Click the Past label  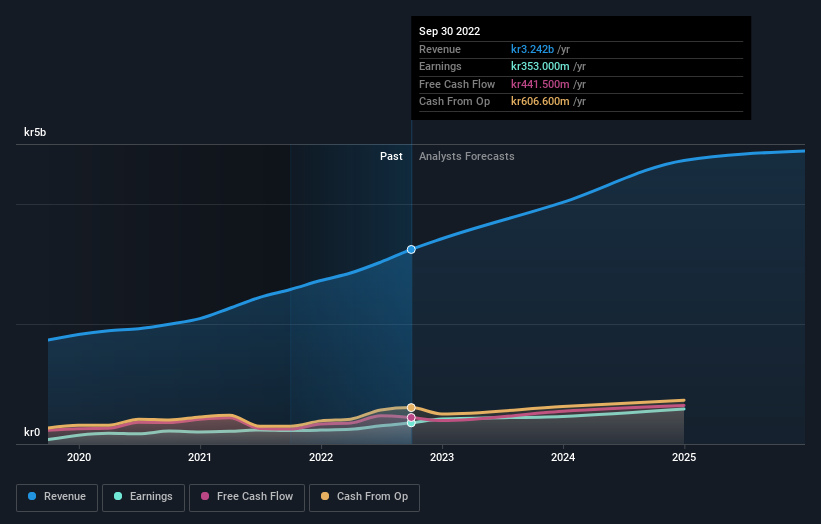click(x=391, y=156)
